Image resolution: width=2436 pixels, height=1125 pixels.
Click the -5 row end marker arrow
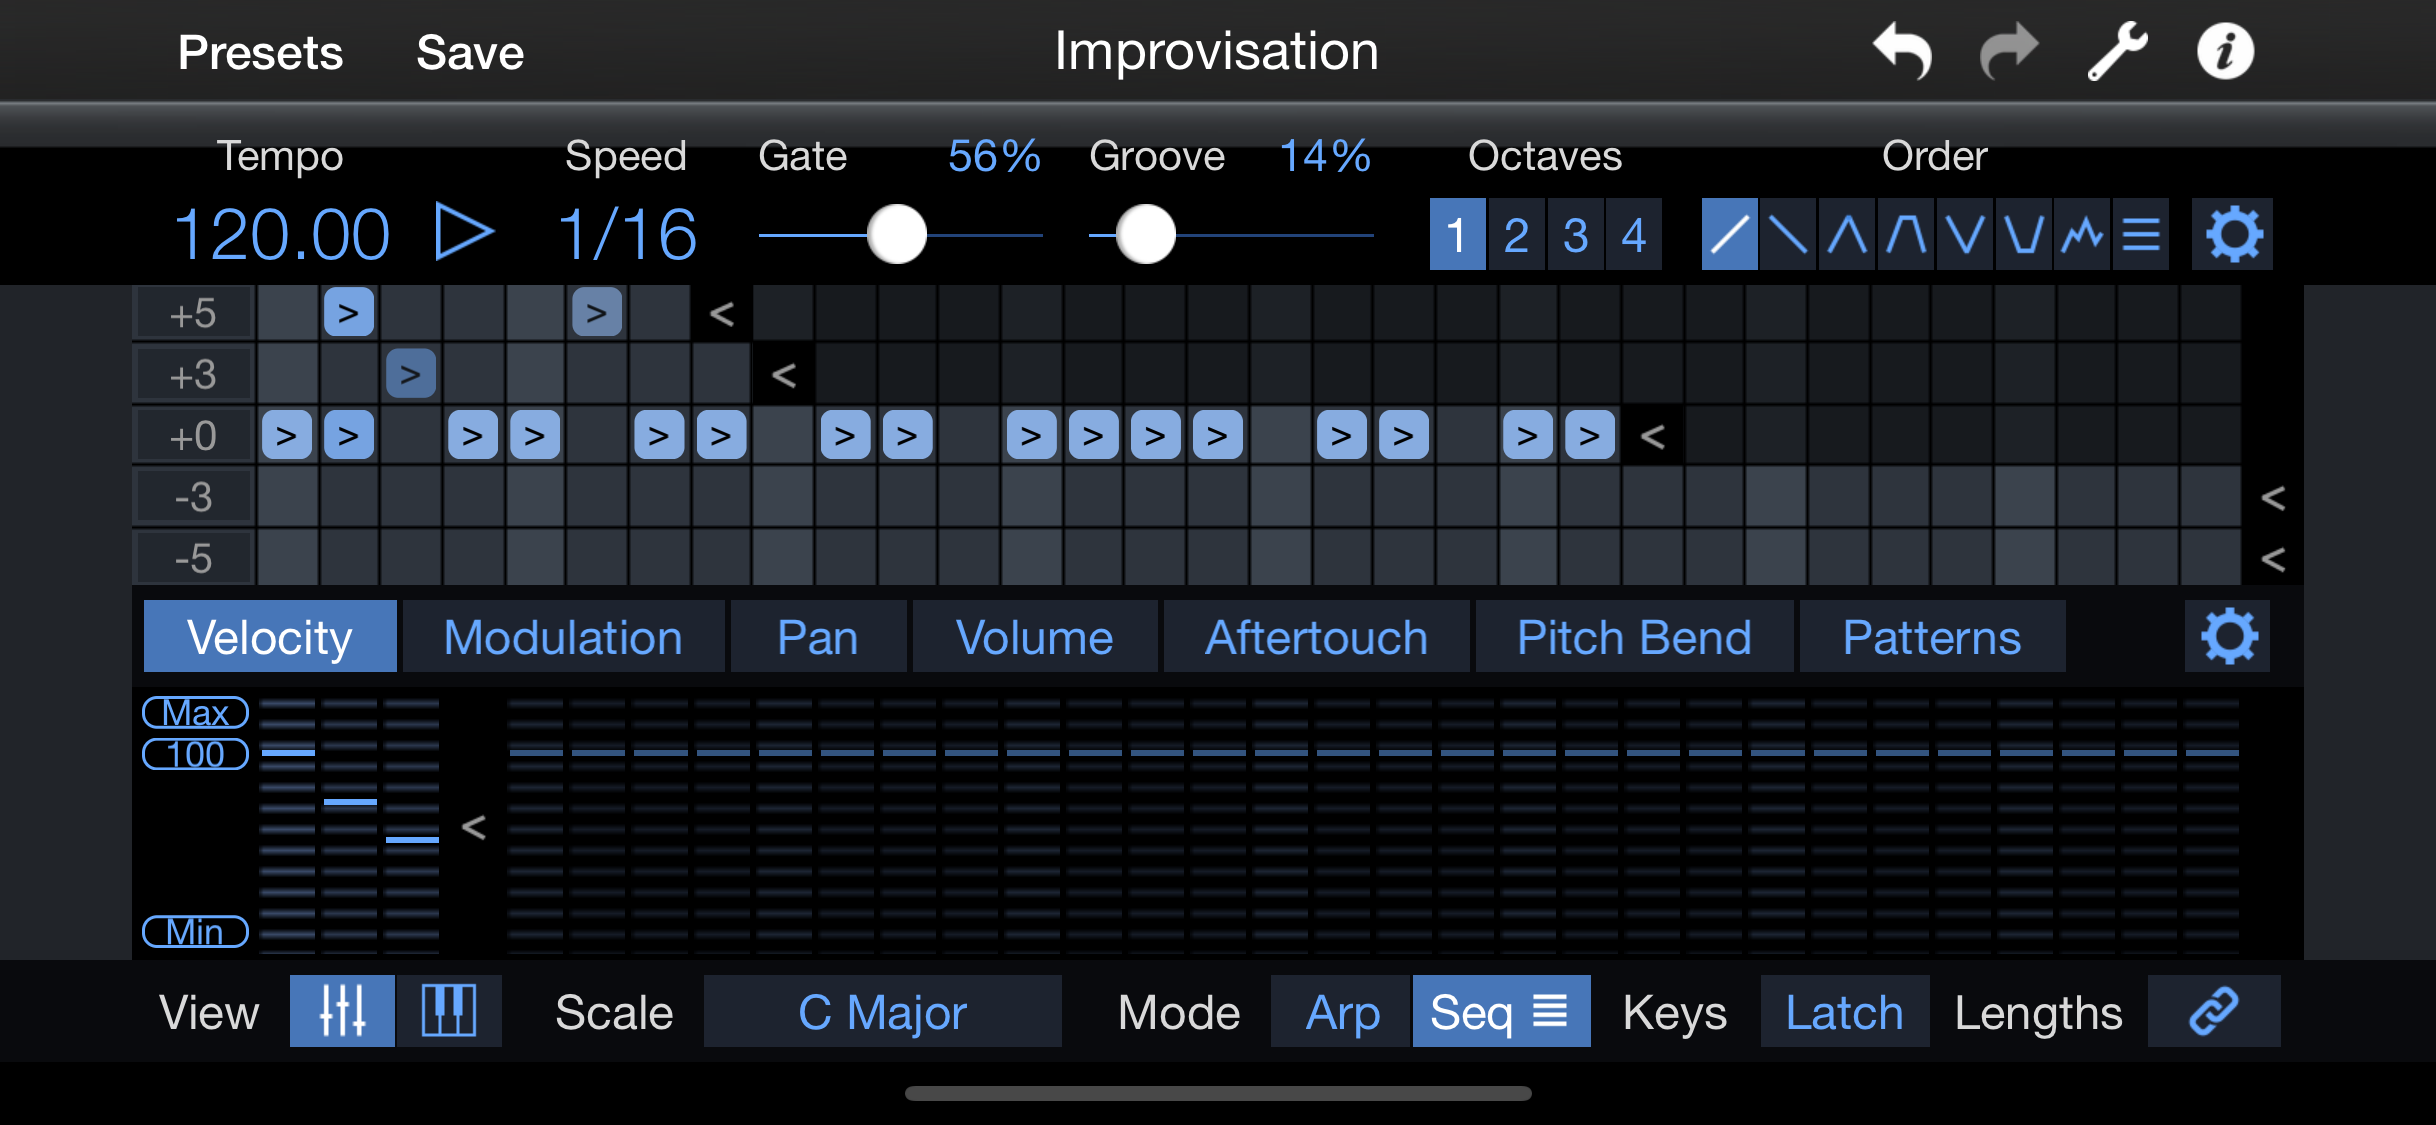(x=2272, y=557)
